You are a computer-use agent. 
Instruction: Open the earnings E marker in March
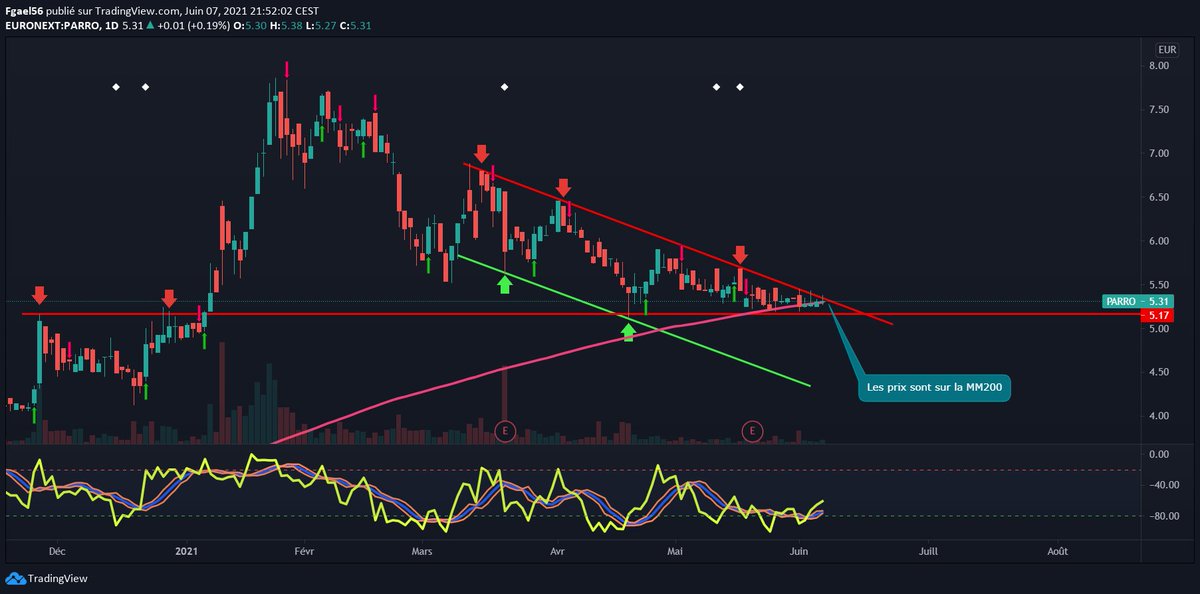tap(505, 431)
